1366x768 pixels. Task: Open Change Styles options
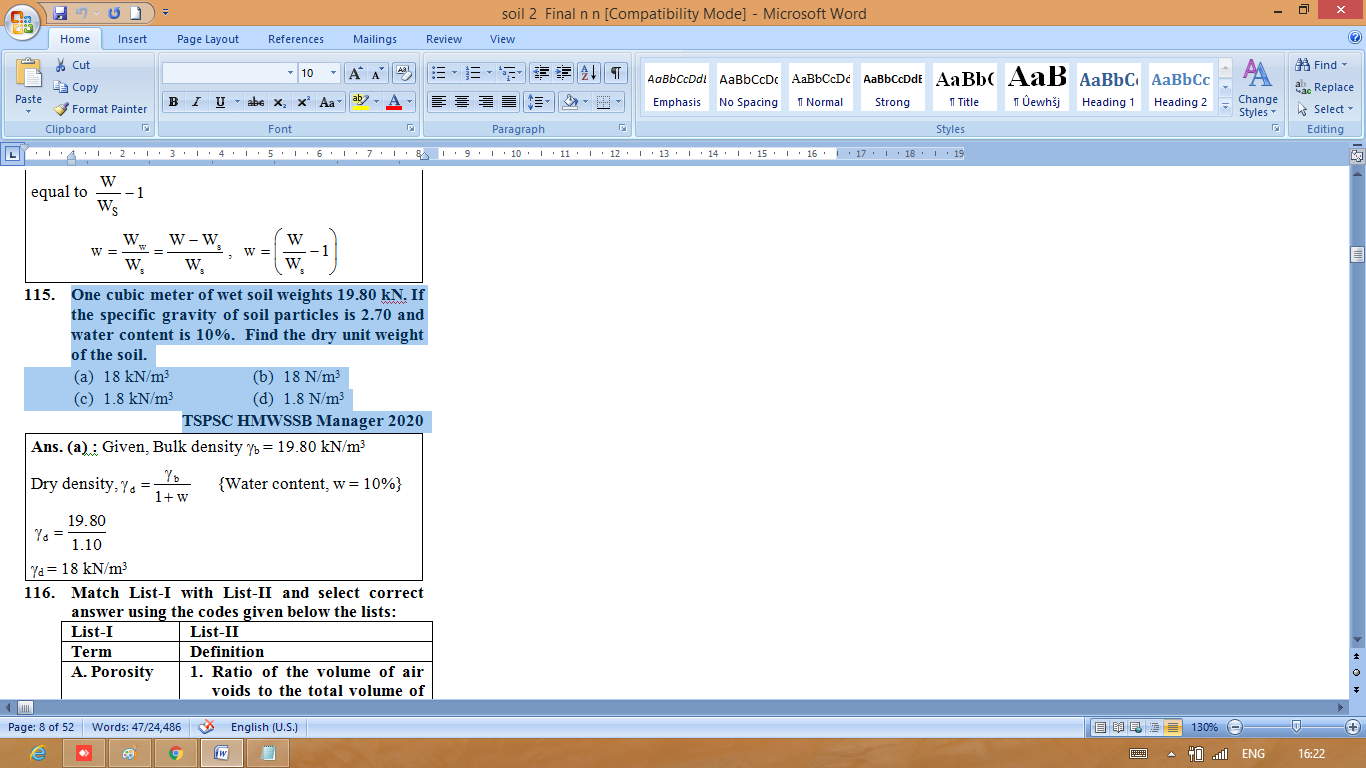[1257, 88]
